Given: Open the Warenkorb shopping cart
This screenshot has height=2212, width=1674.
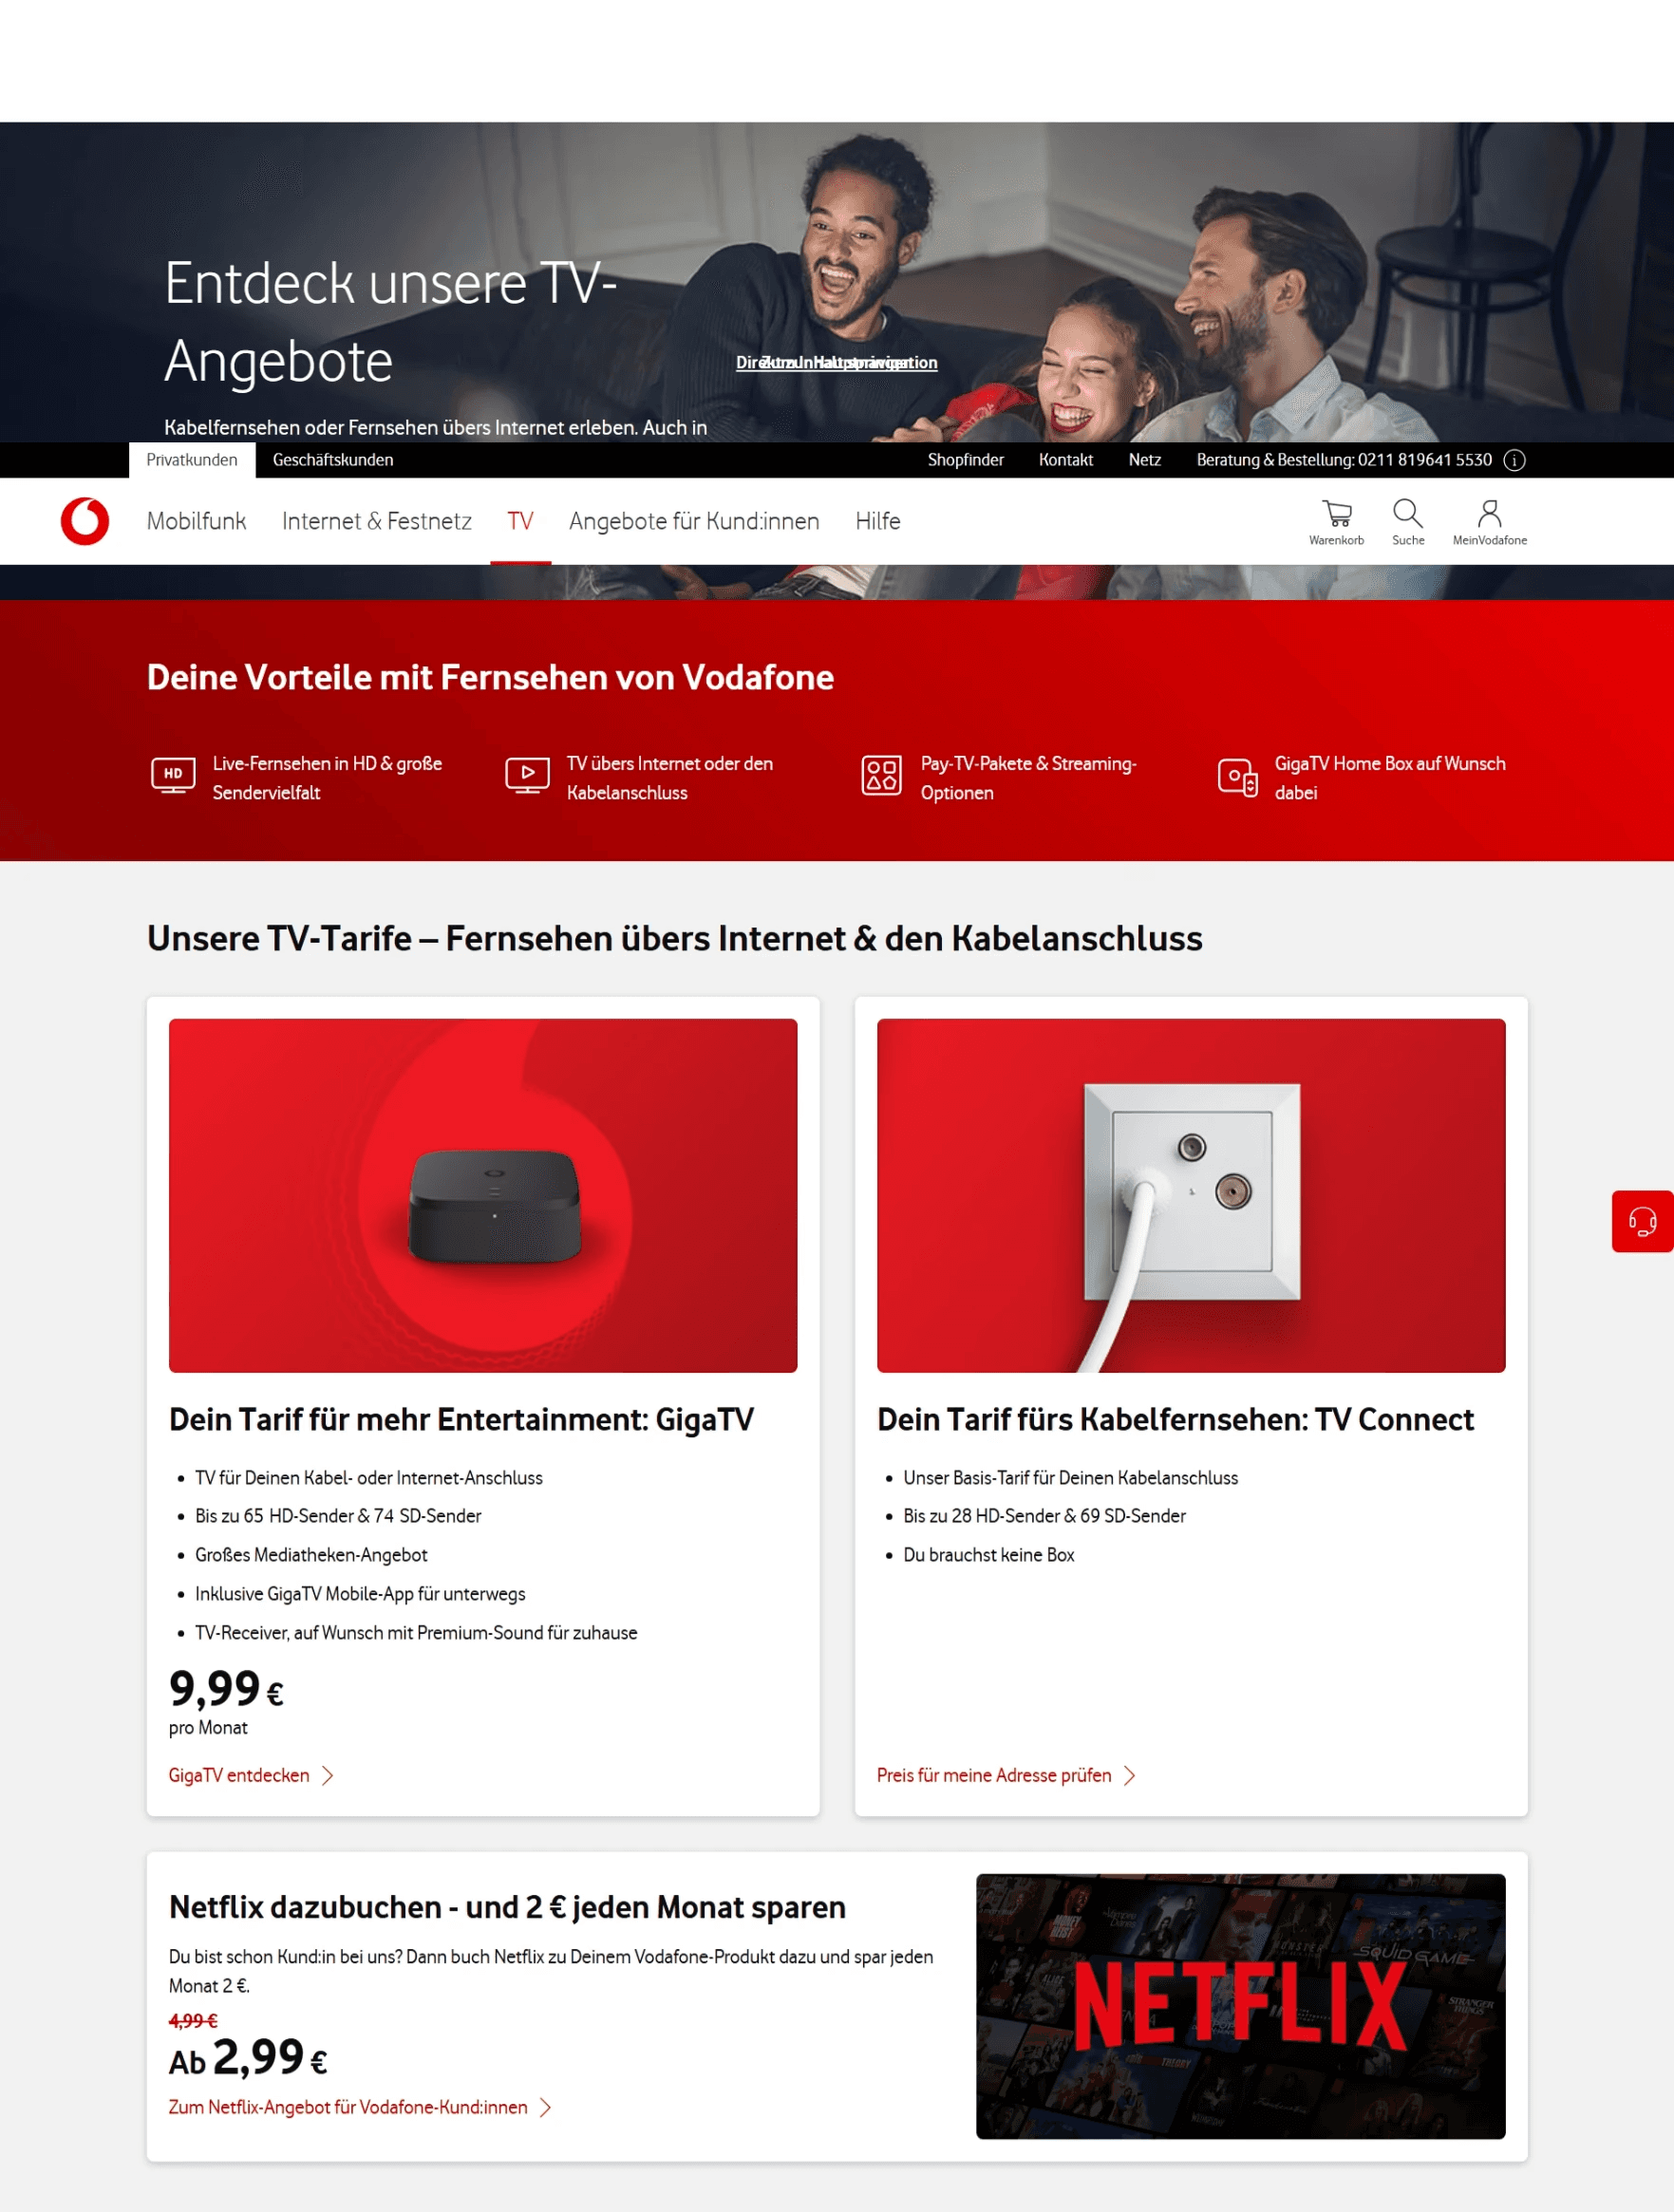Looking at the screenshot, I should [1336, 522].
